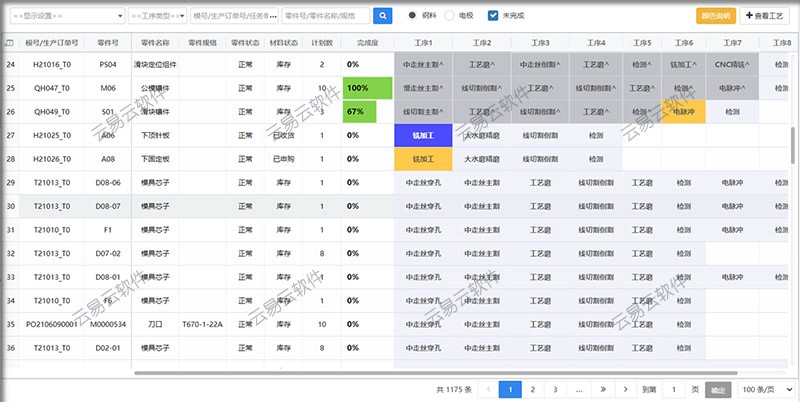The image size is (800, 402).
Task: Click the CNC精铣^ cell in row H21016_T0
Action: 732,64
